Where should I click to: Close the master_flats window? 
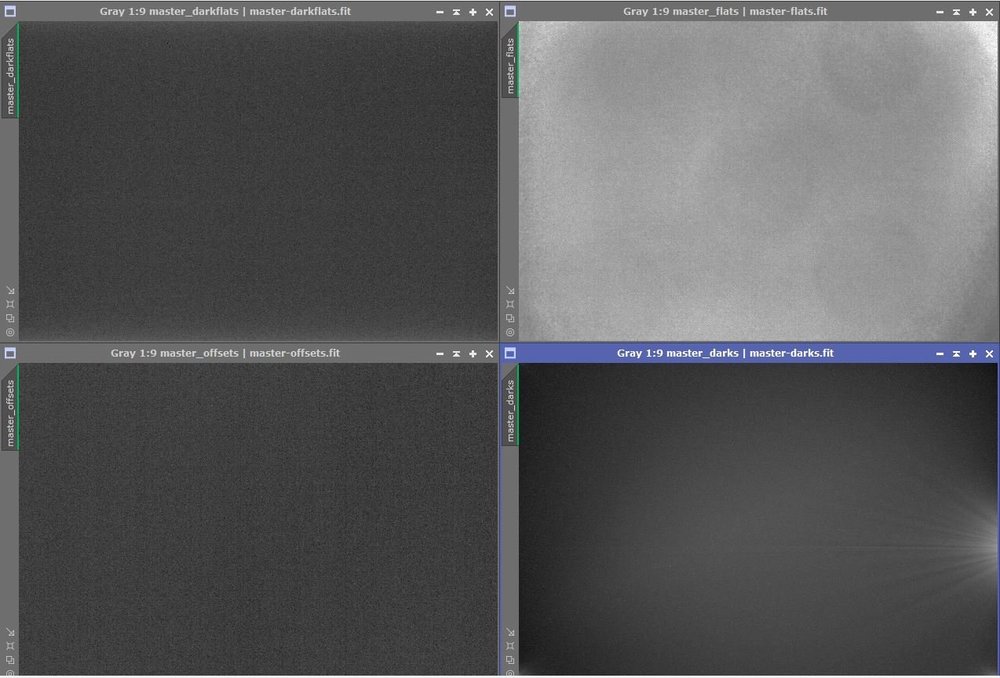click(990, 12)
